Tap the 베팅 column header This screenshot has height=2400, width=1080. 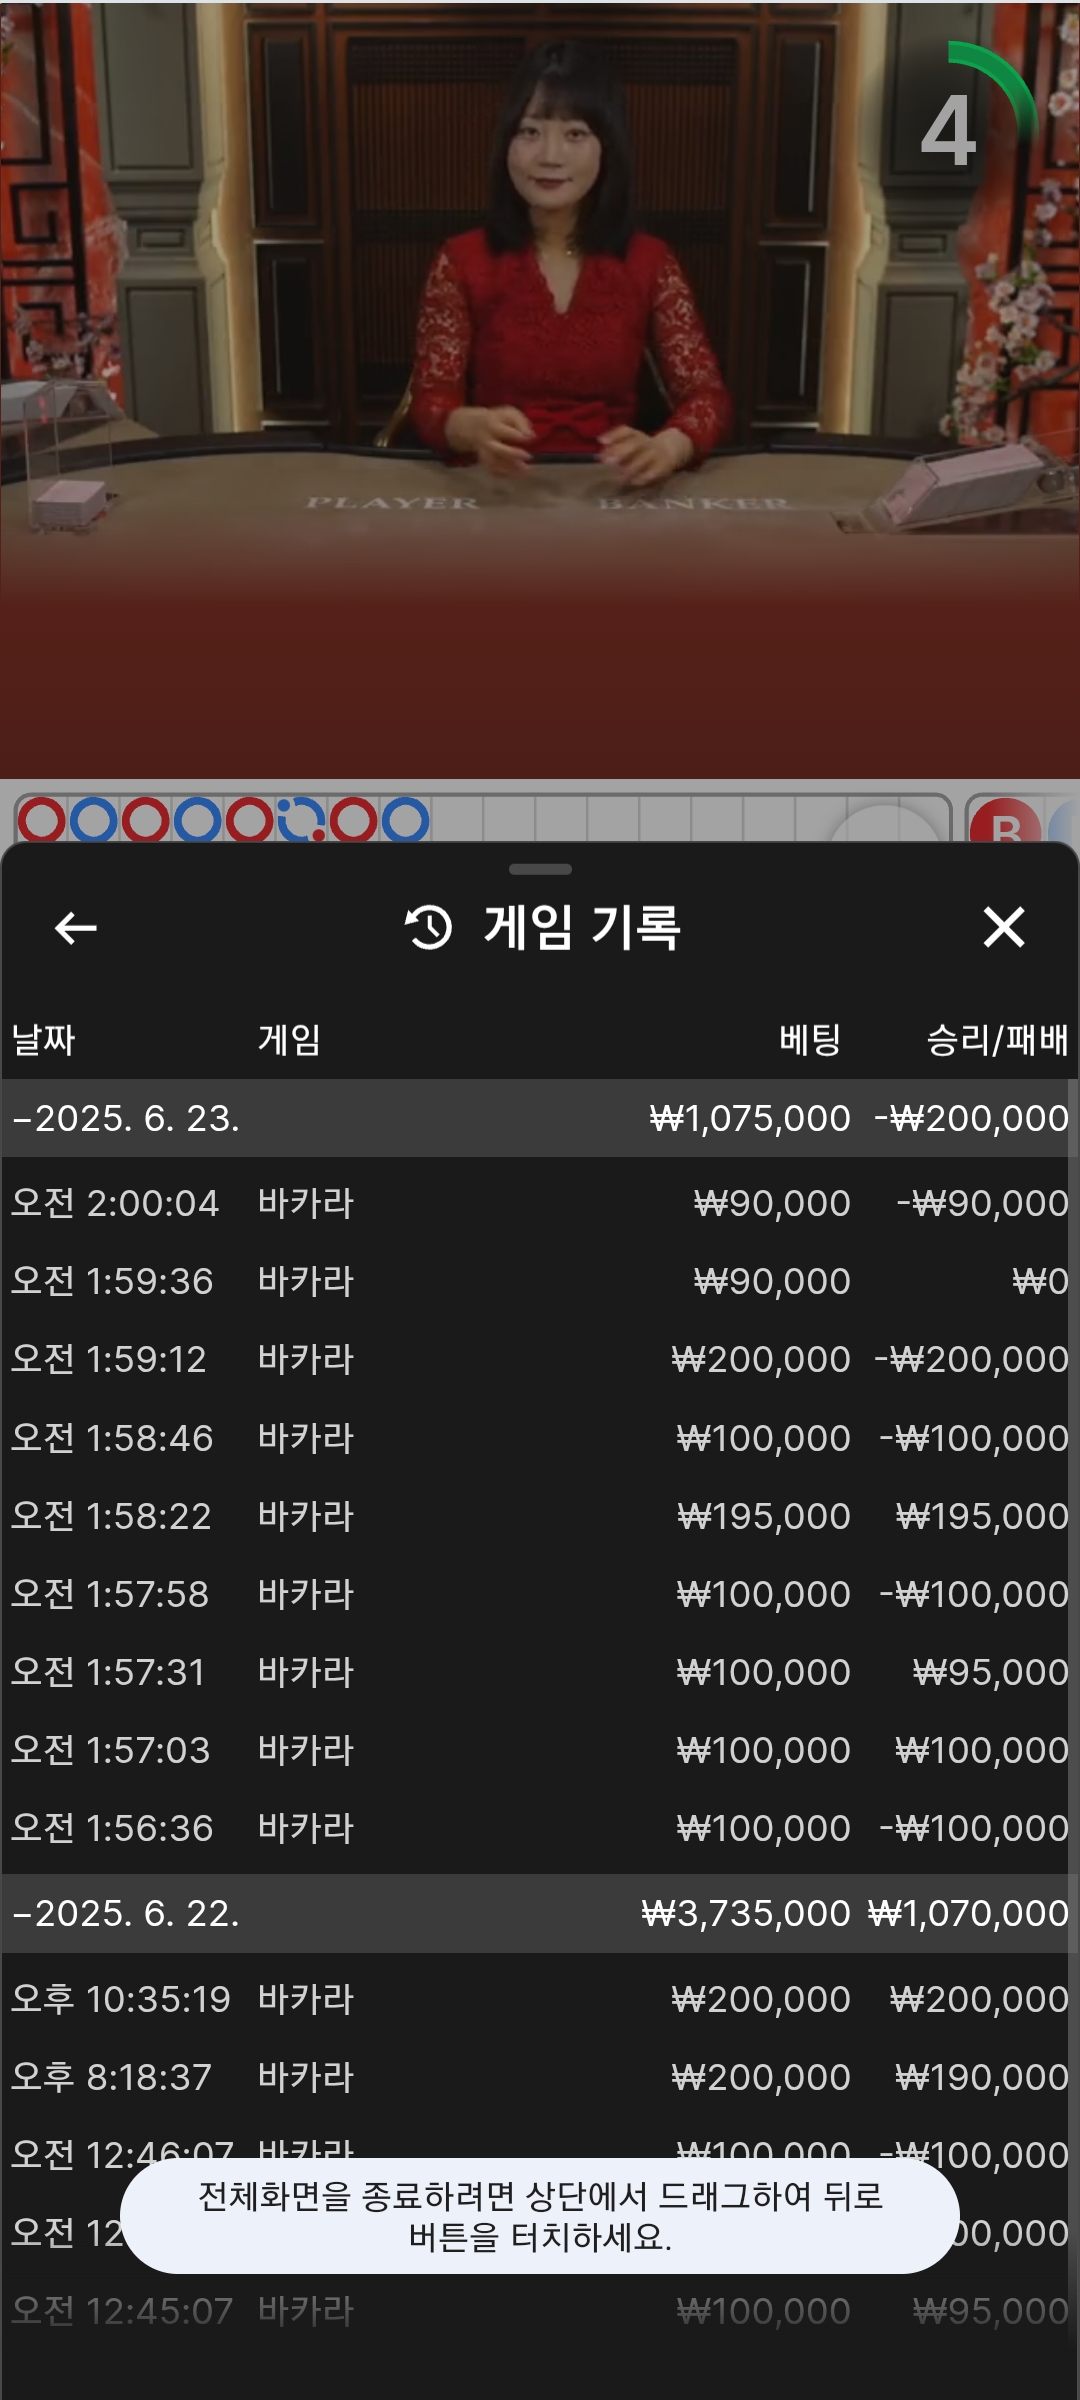point(810,1040)
